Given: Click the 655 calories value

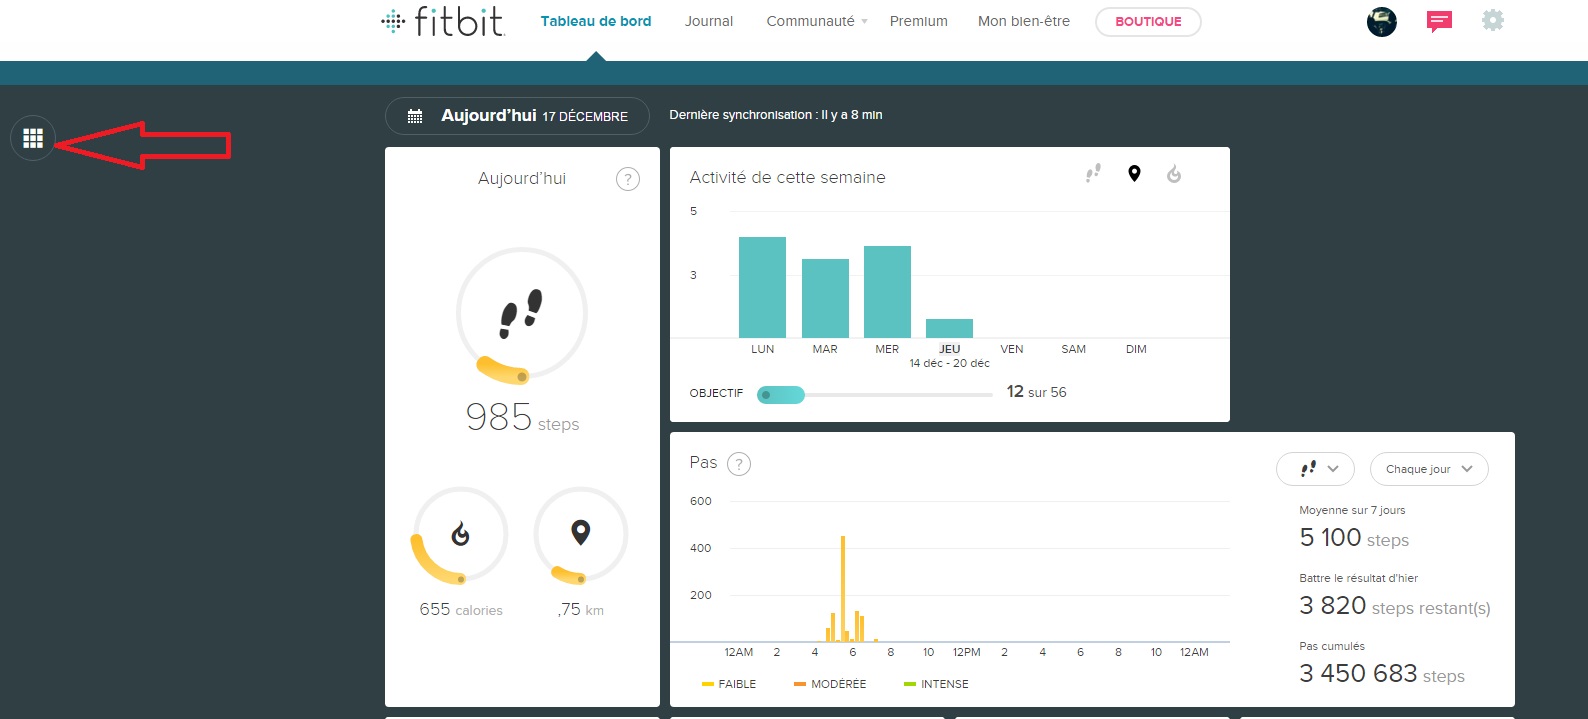Looking at the screenshot, I should (x=461, y=609).
